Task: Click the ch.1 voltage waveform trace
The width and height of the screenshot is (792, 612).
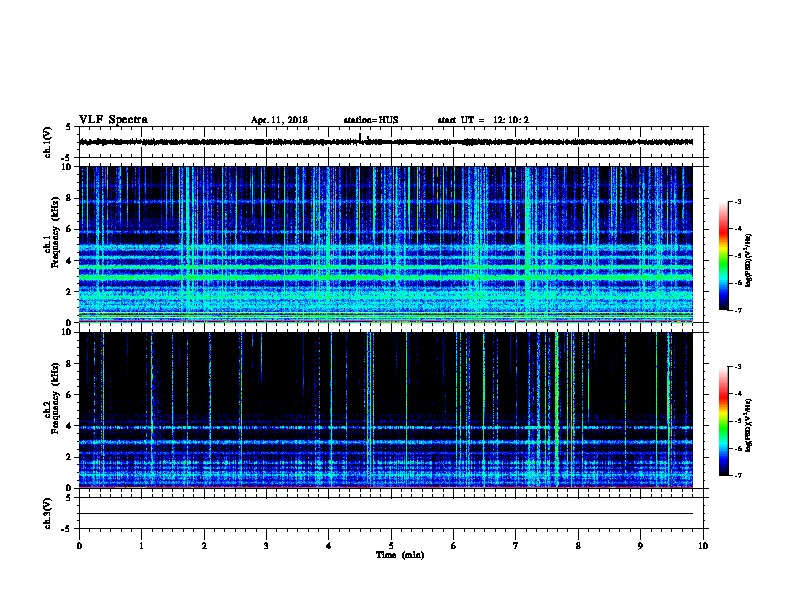Action: [386, 142]
